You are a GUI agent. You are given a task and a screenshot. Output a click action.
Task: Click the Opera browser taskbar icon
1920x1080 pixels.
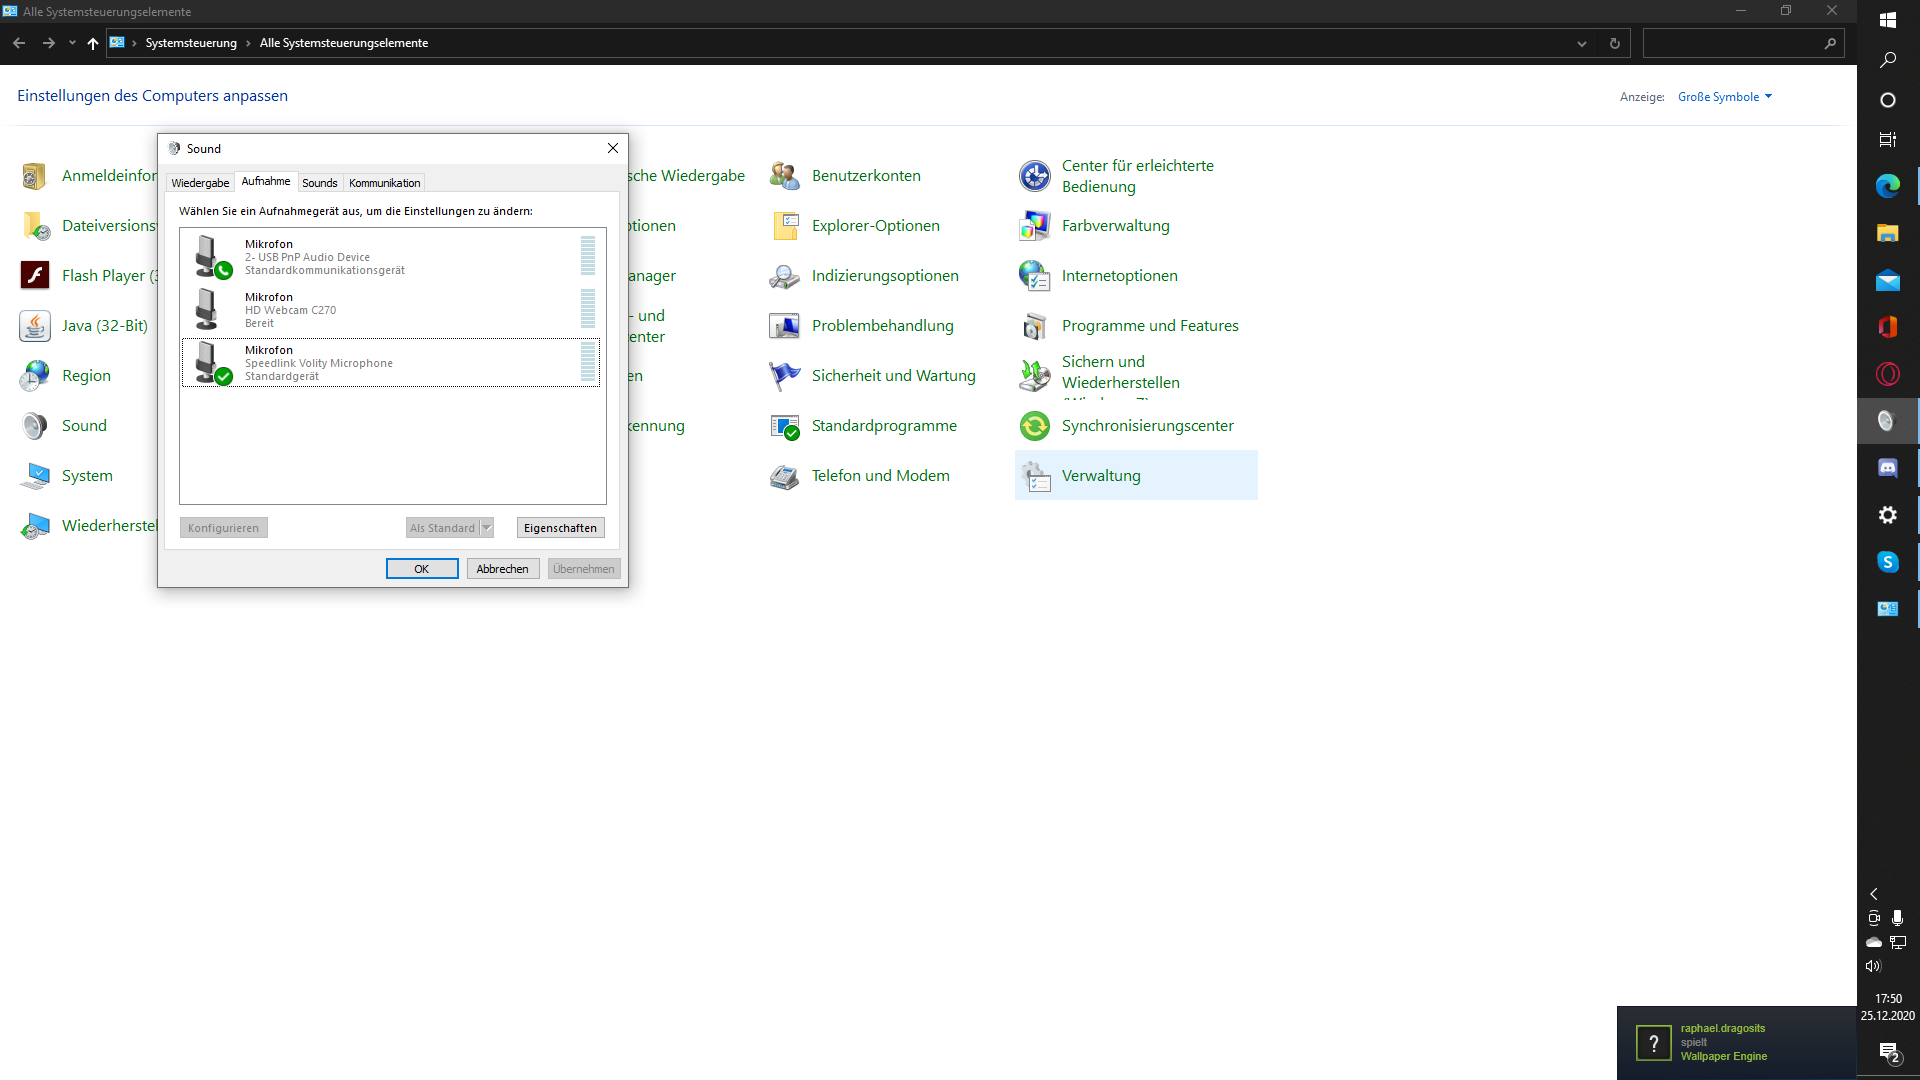point(1887,374)
